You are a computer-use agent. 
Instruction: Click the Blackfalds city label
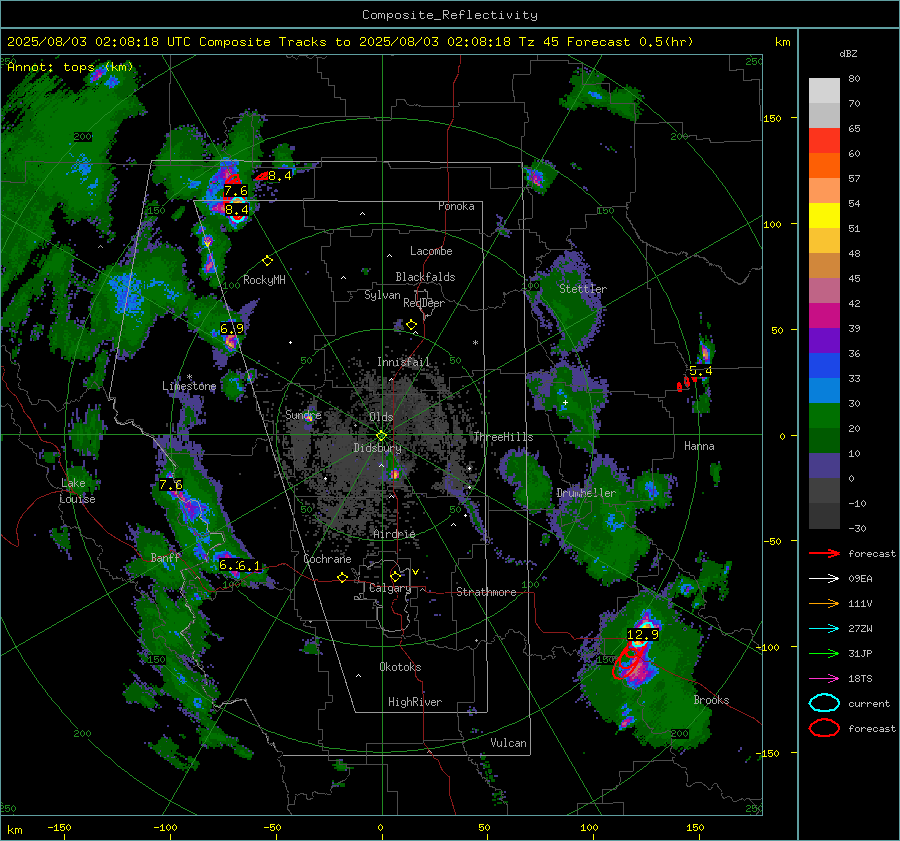pos(425,277)
